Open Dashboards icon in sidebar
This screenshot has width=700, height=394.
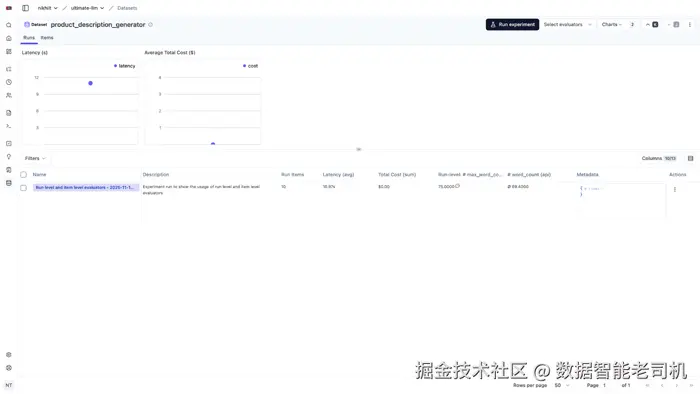(x=8, y=52)
